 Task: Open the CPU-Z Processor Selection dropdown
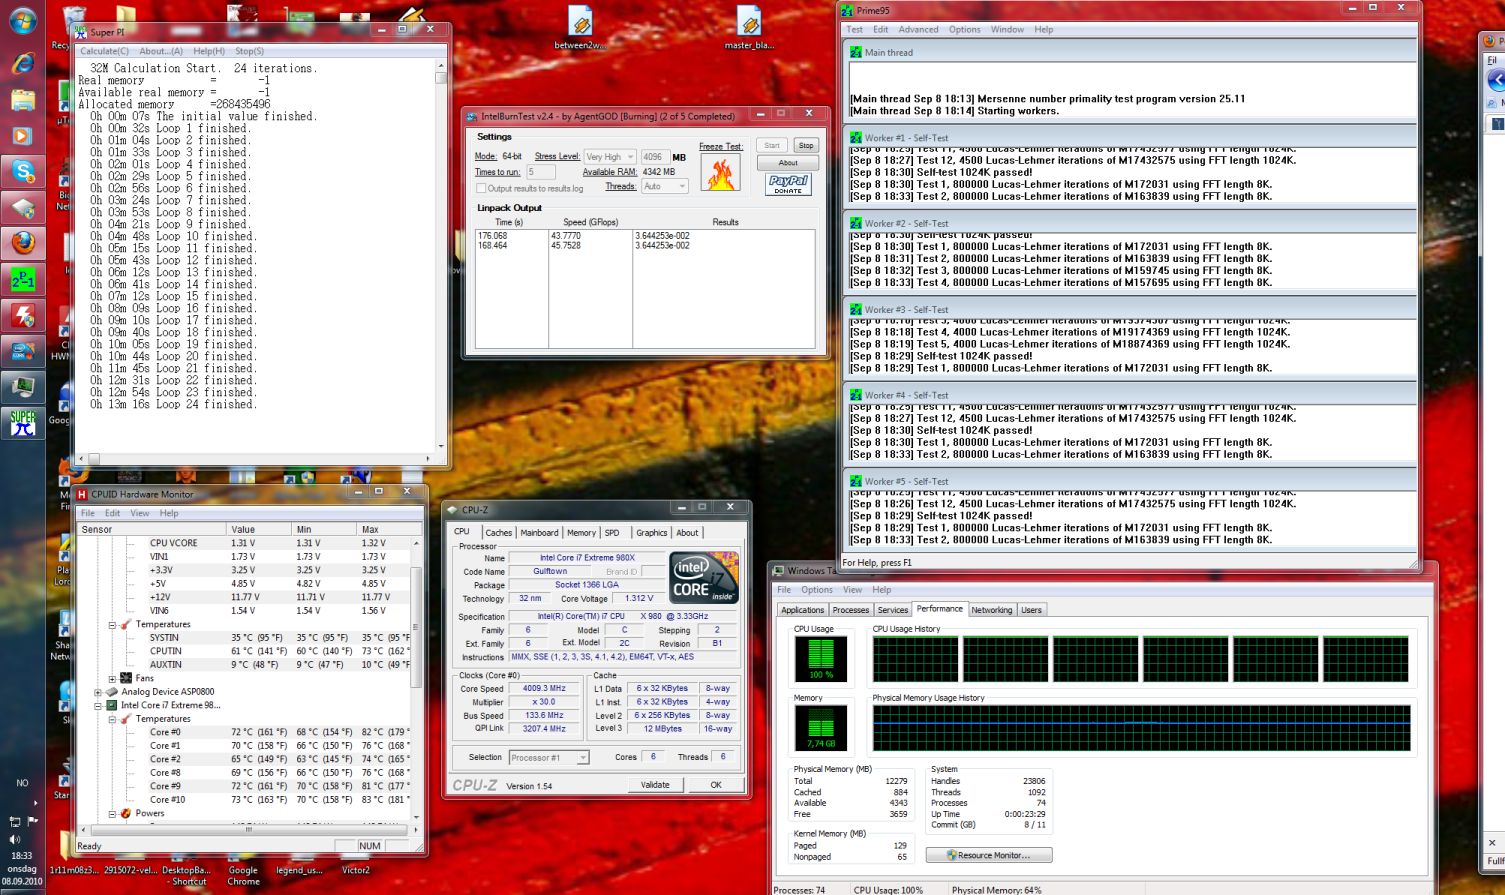pos(549,758)
